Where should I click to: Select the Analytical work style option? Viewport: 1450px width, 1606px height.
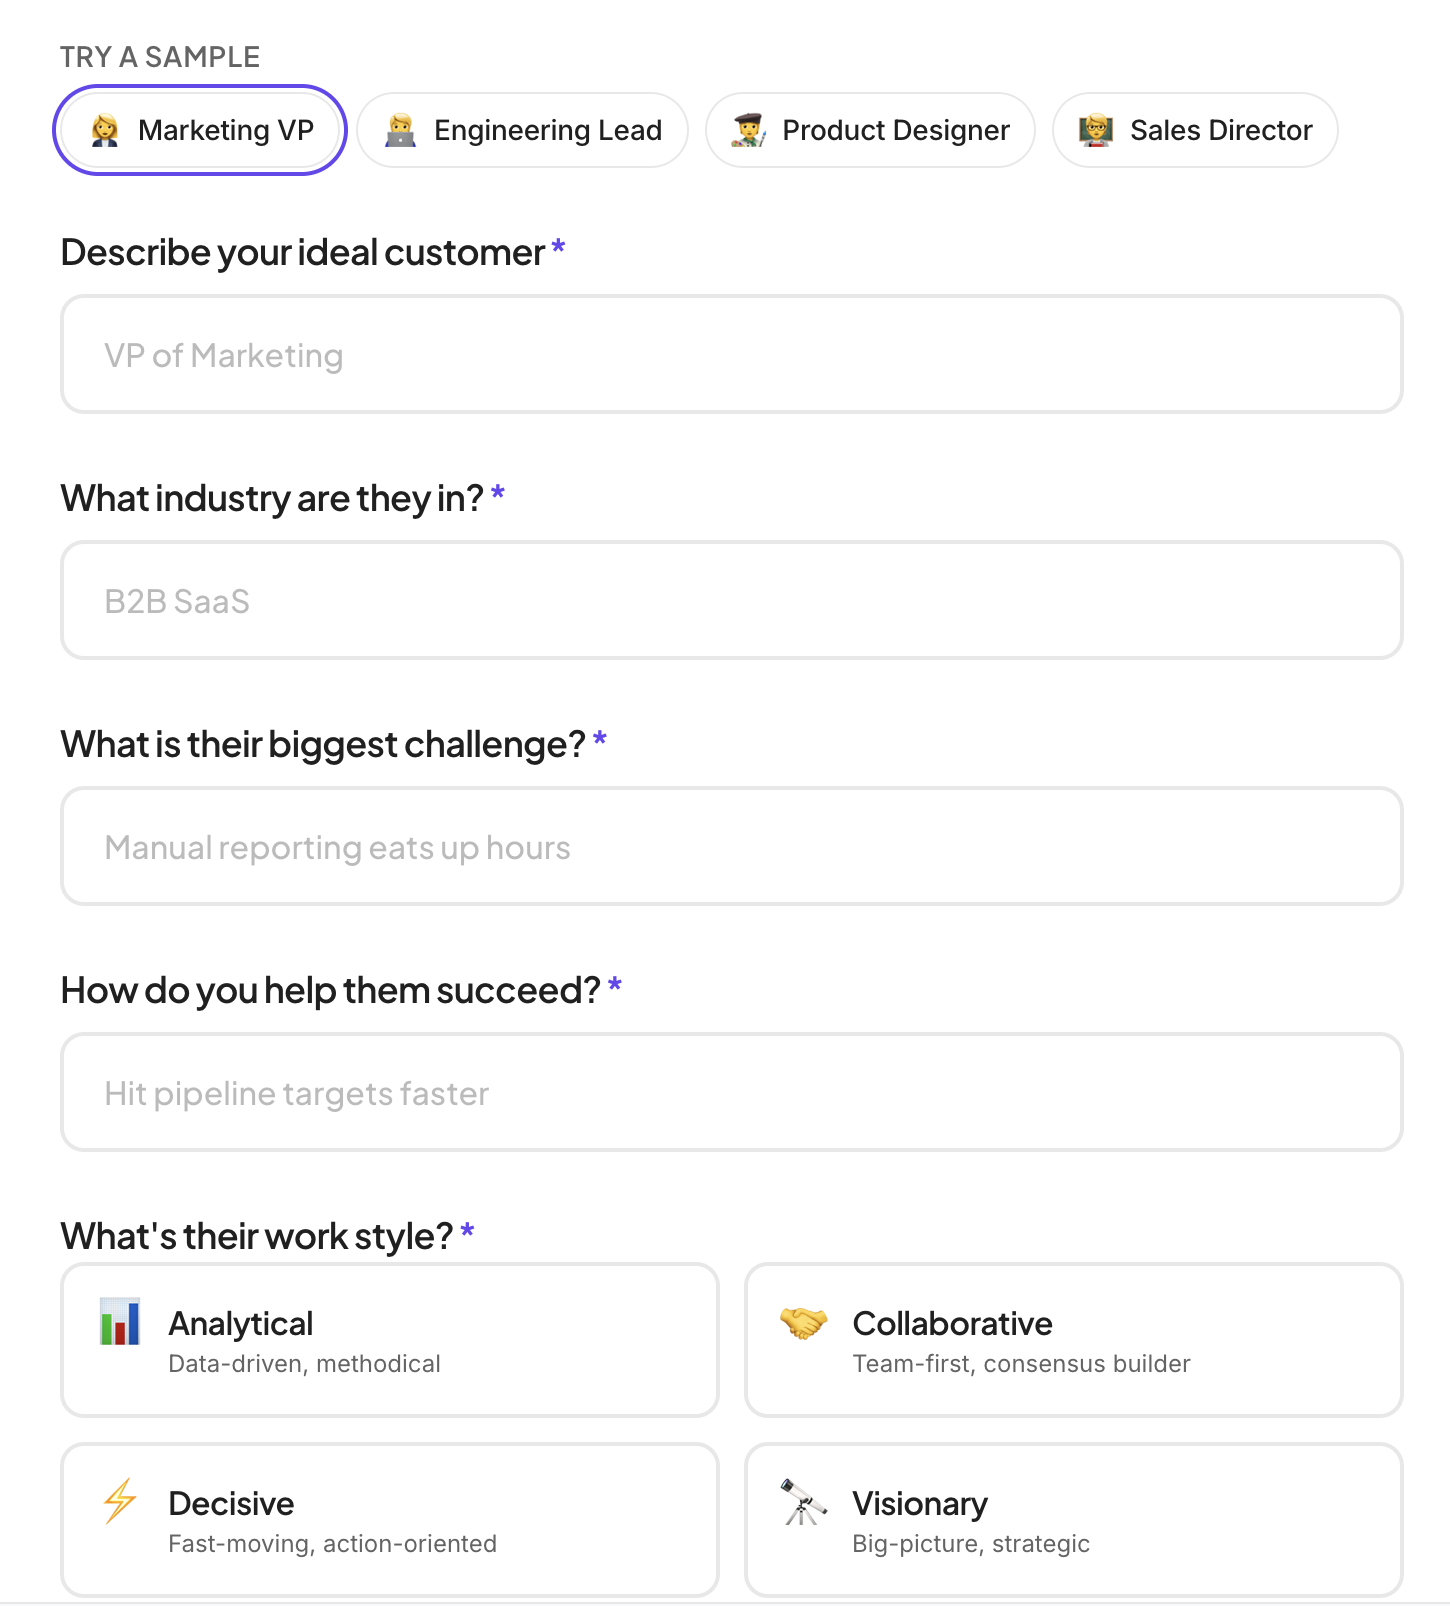click(390, 1340)
